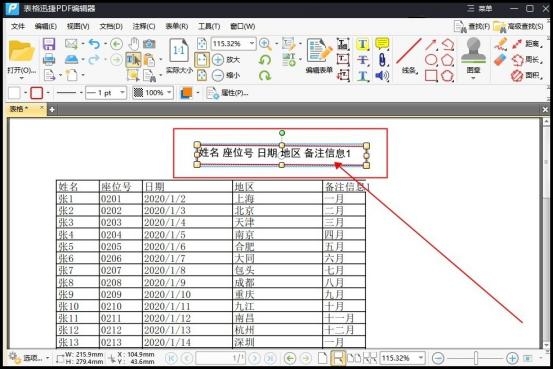Open the Tools (T) menu
Viewport: 553px width, 369px height.
coord(209,26)
